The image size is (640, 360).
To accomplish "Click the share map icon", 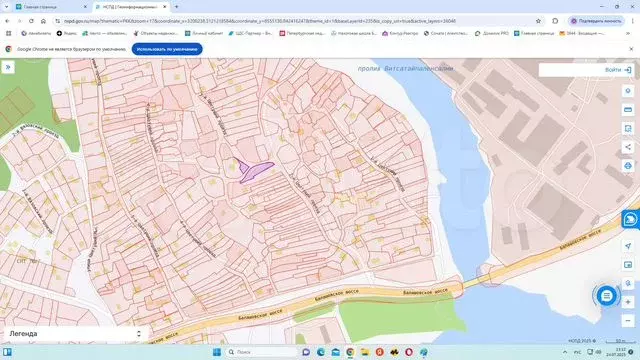I will (x=628, y=147).
